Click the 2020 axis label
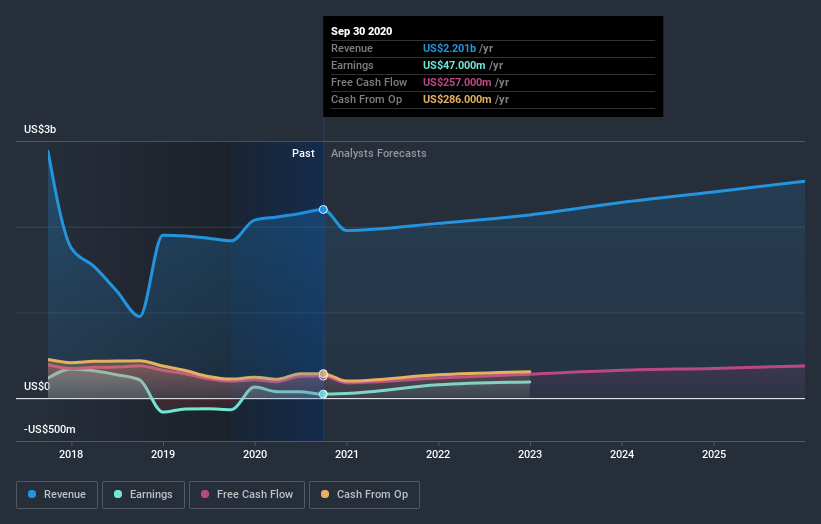 click(255, 454)
